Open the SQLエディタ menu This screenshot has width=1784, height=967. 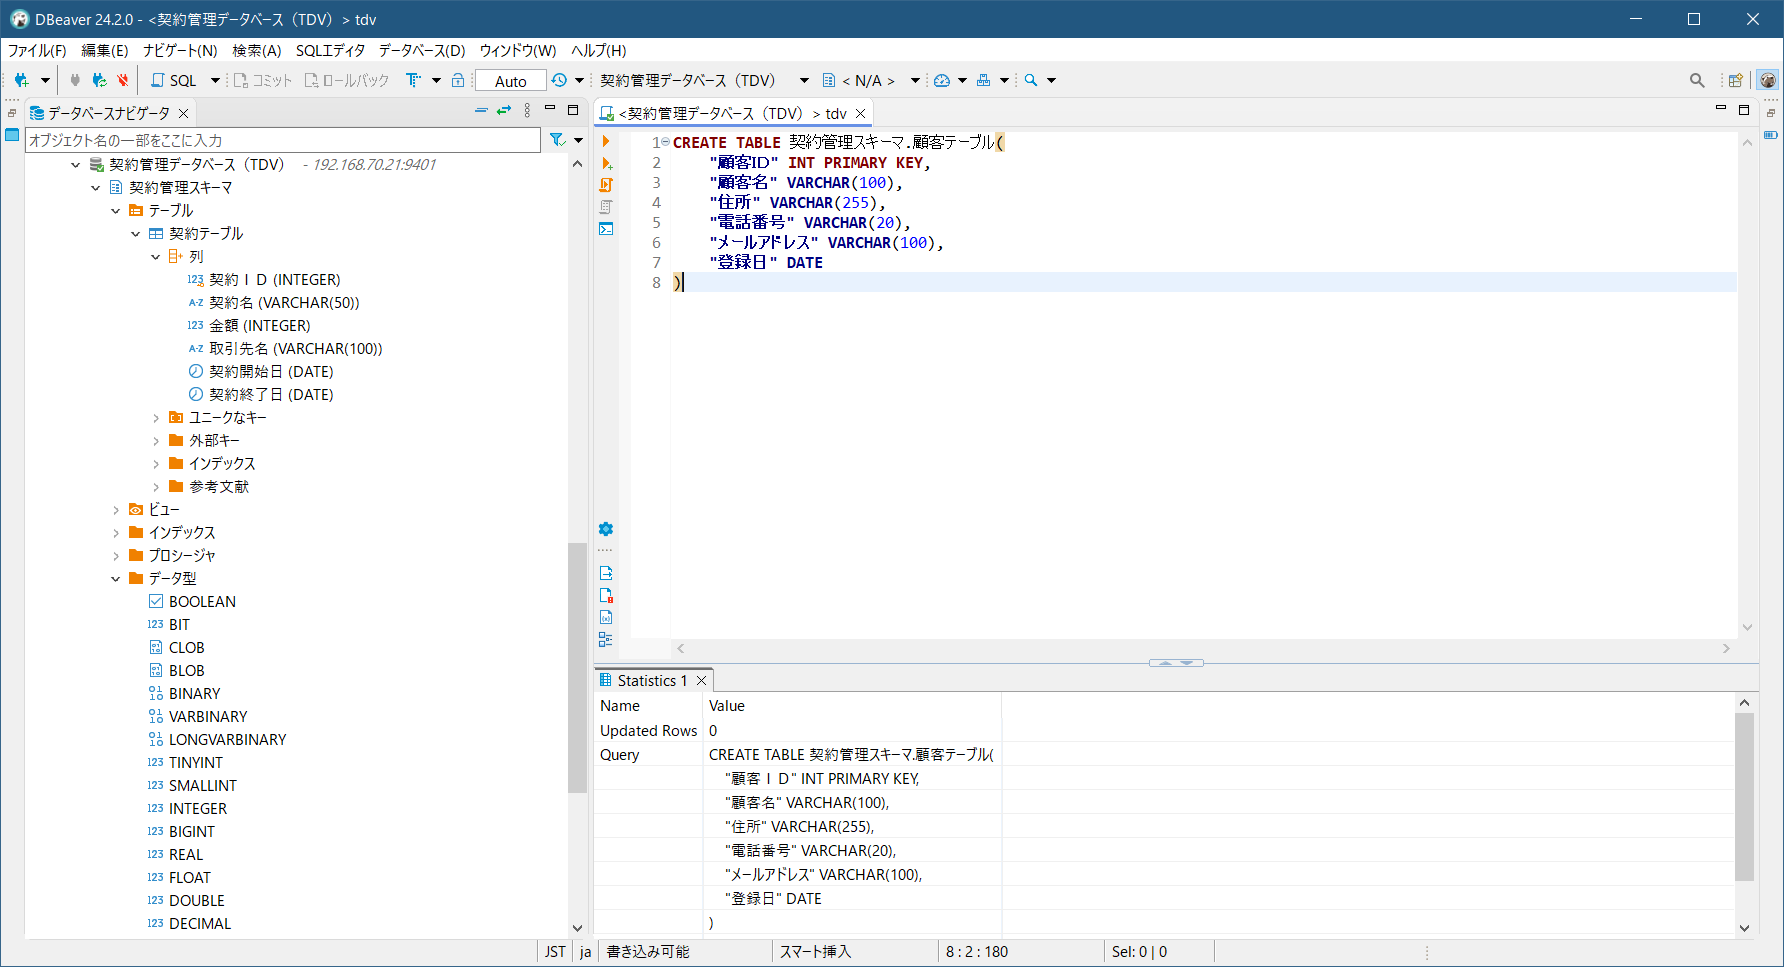[x=330, y=50]
